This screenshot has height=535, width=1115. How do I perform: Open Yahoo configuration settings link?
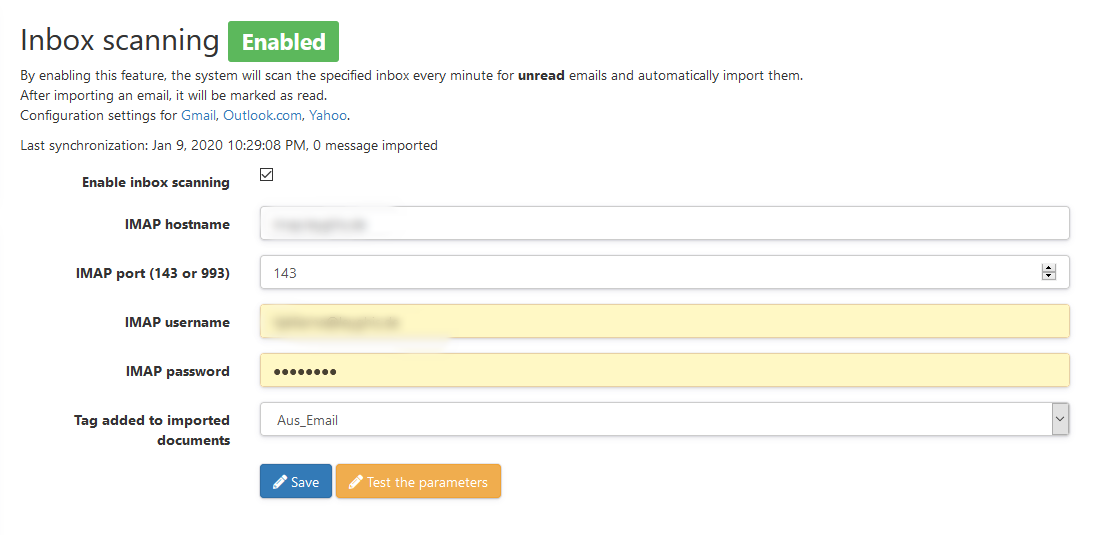pos(328,115)
